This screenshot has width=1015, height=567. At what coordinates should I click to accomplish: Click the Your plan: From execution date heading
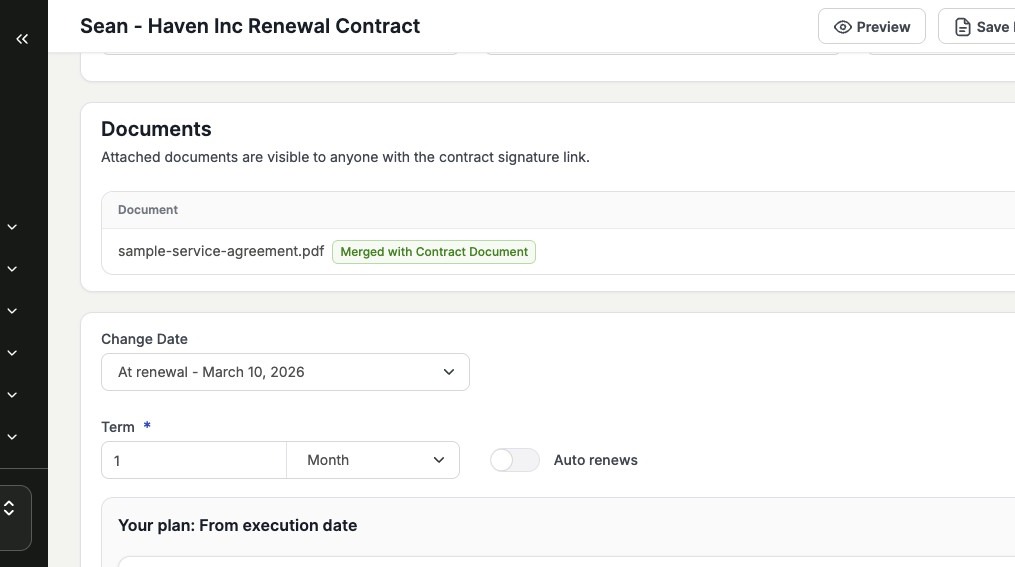[237, 525]
